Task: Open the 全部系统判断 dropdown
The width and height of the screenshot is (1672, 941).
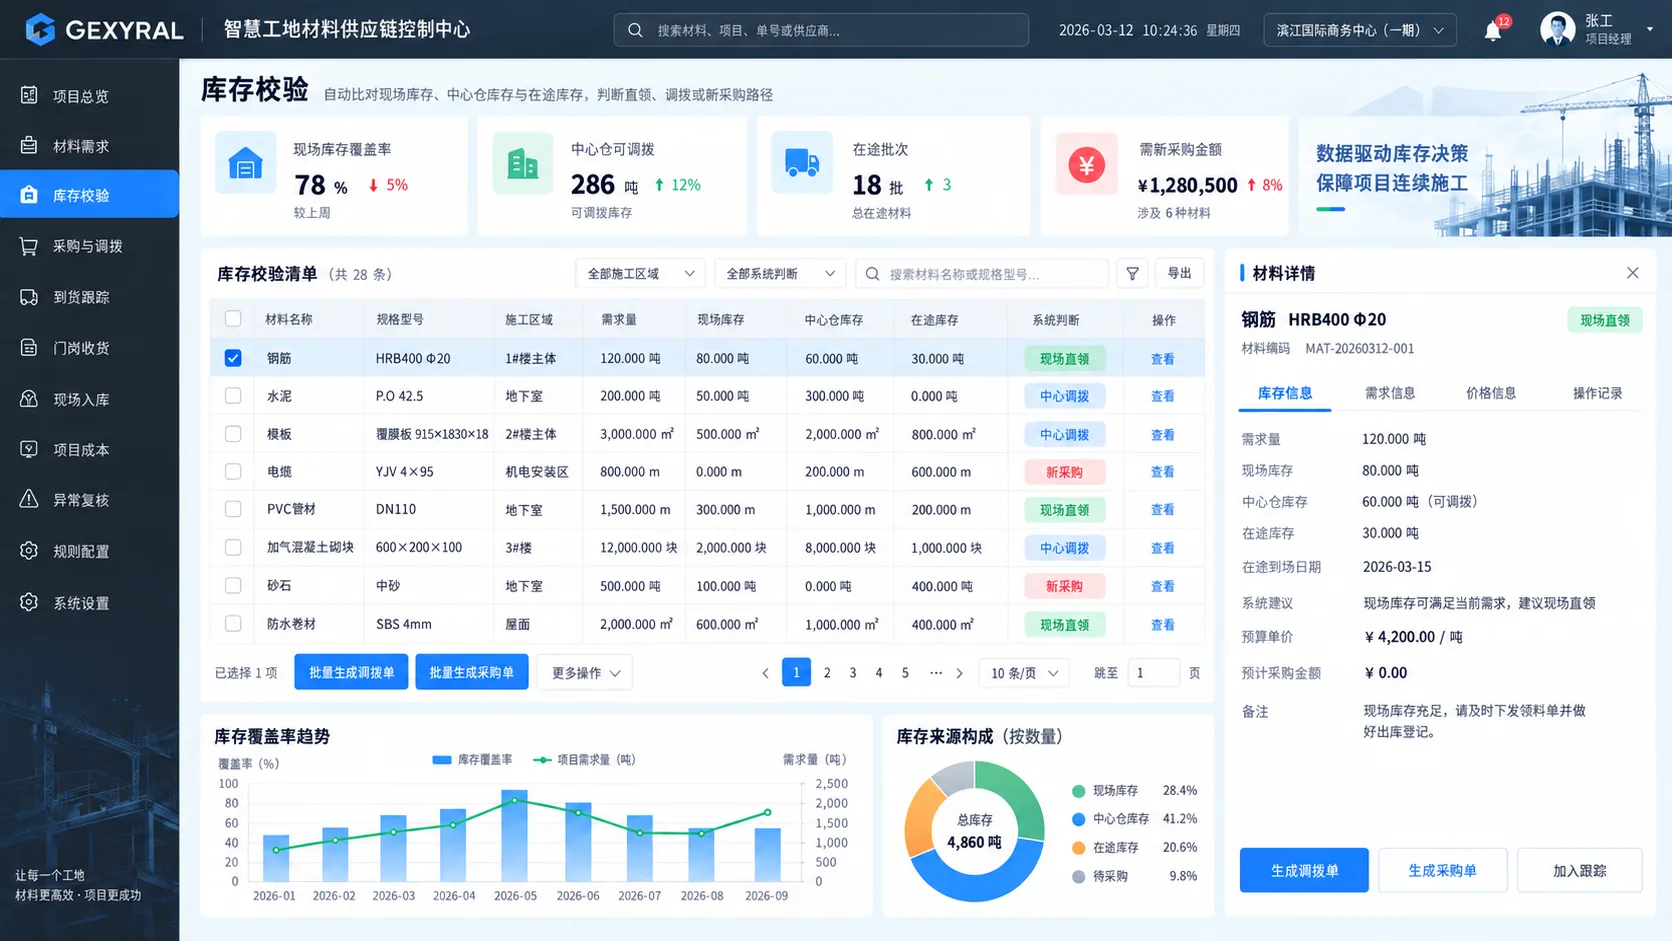Action: click(780, 273)
